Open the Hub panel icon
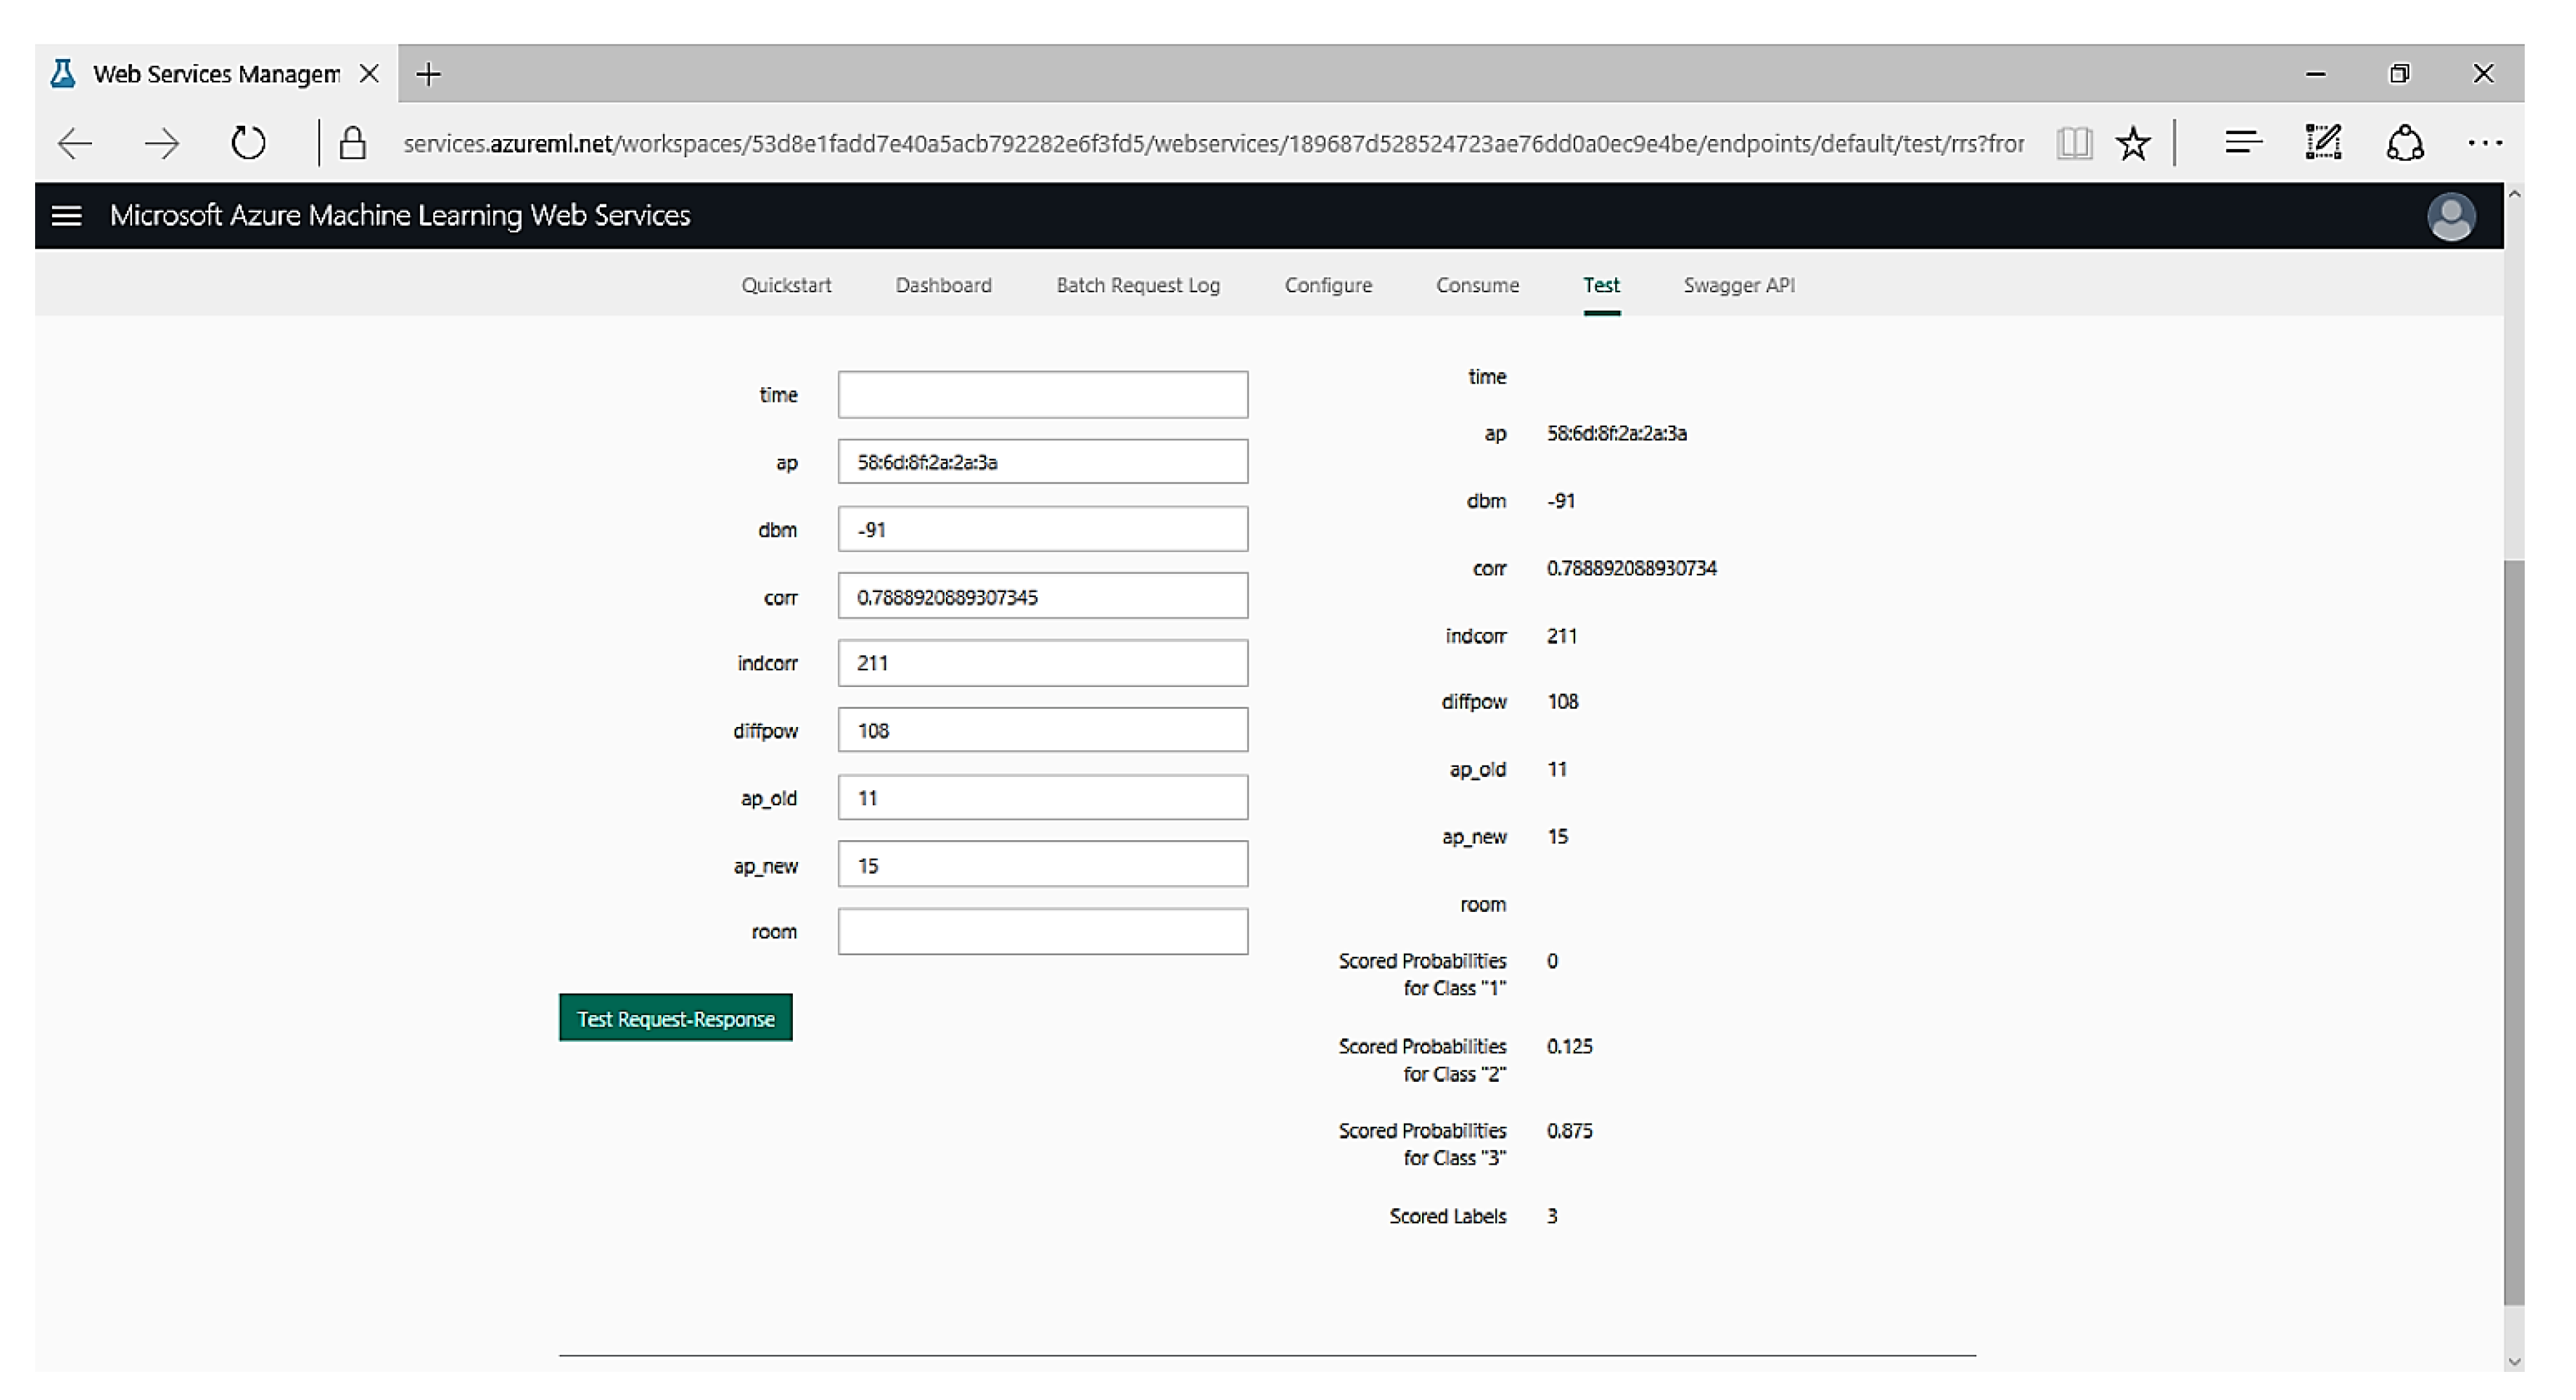 2243,143
